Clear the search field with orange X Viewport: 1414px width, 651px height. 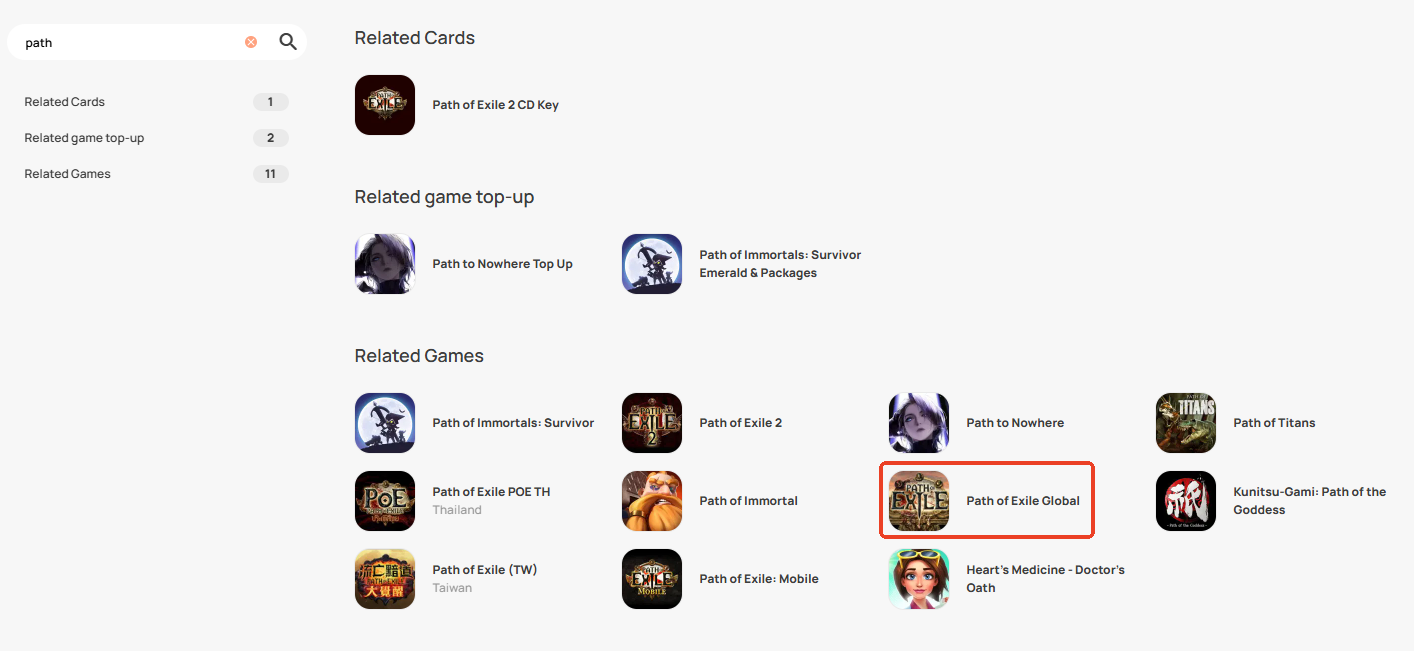click(x=251, y=42)
